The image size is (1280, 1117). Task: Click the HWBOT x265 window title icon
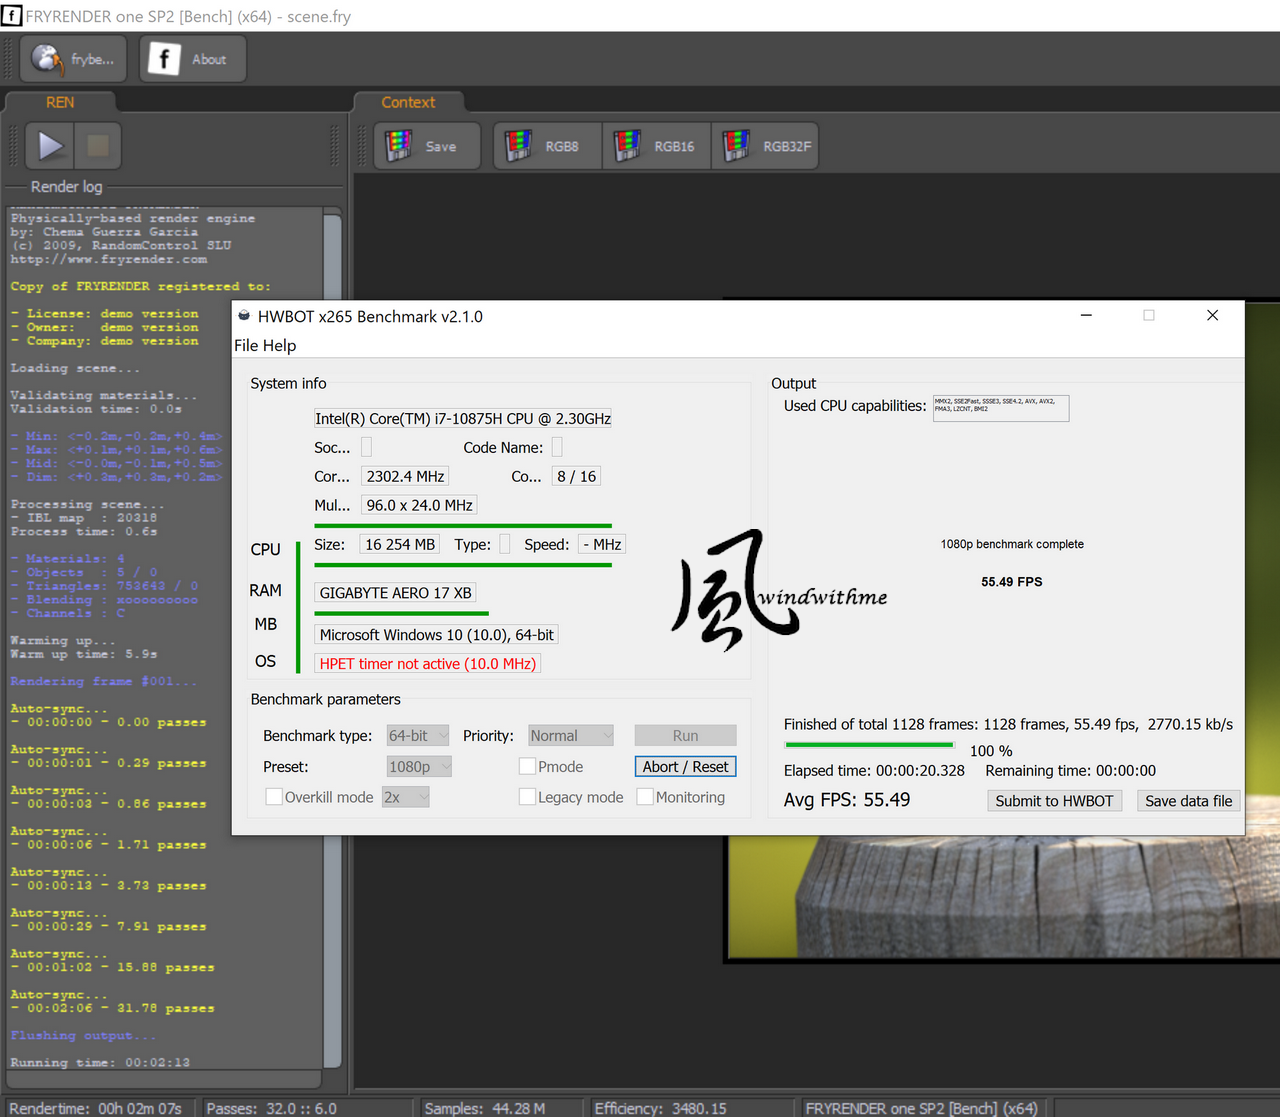pyautogui.click(x=244, y=316)
